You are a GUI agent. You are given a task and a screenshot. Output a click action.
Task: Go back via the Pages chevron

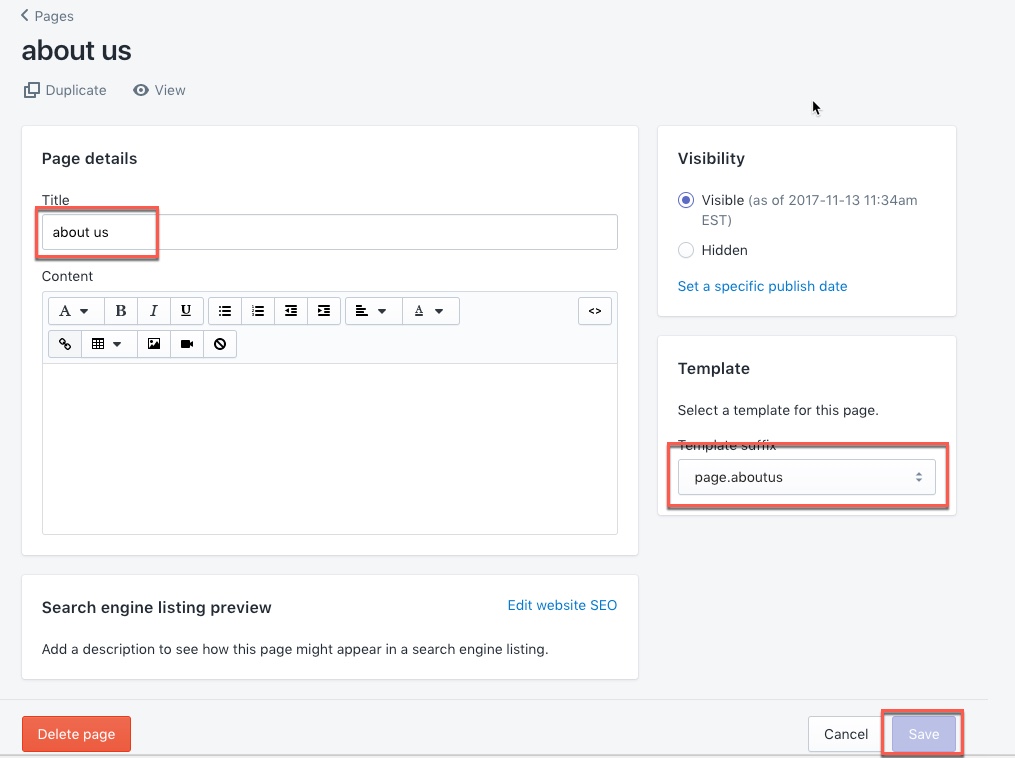click(x=25, y=15)
